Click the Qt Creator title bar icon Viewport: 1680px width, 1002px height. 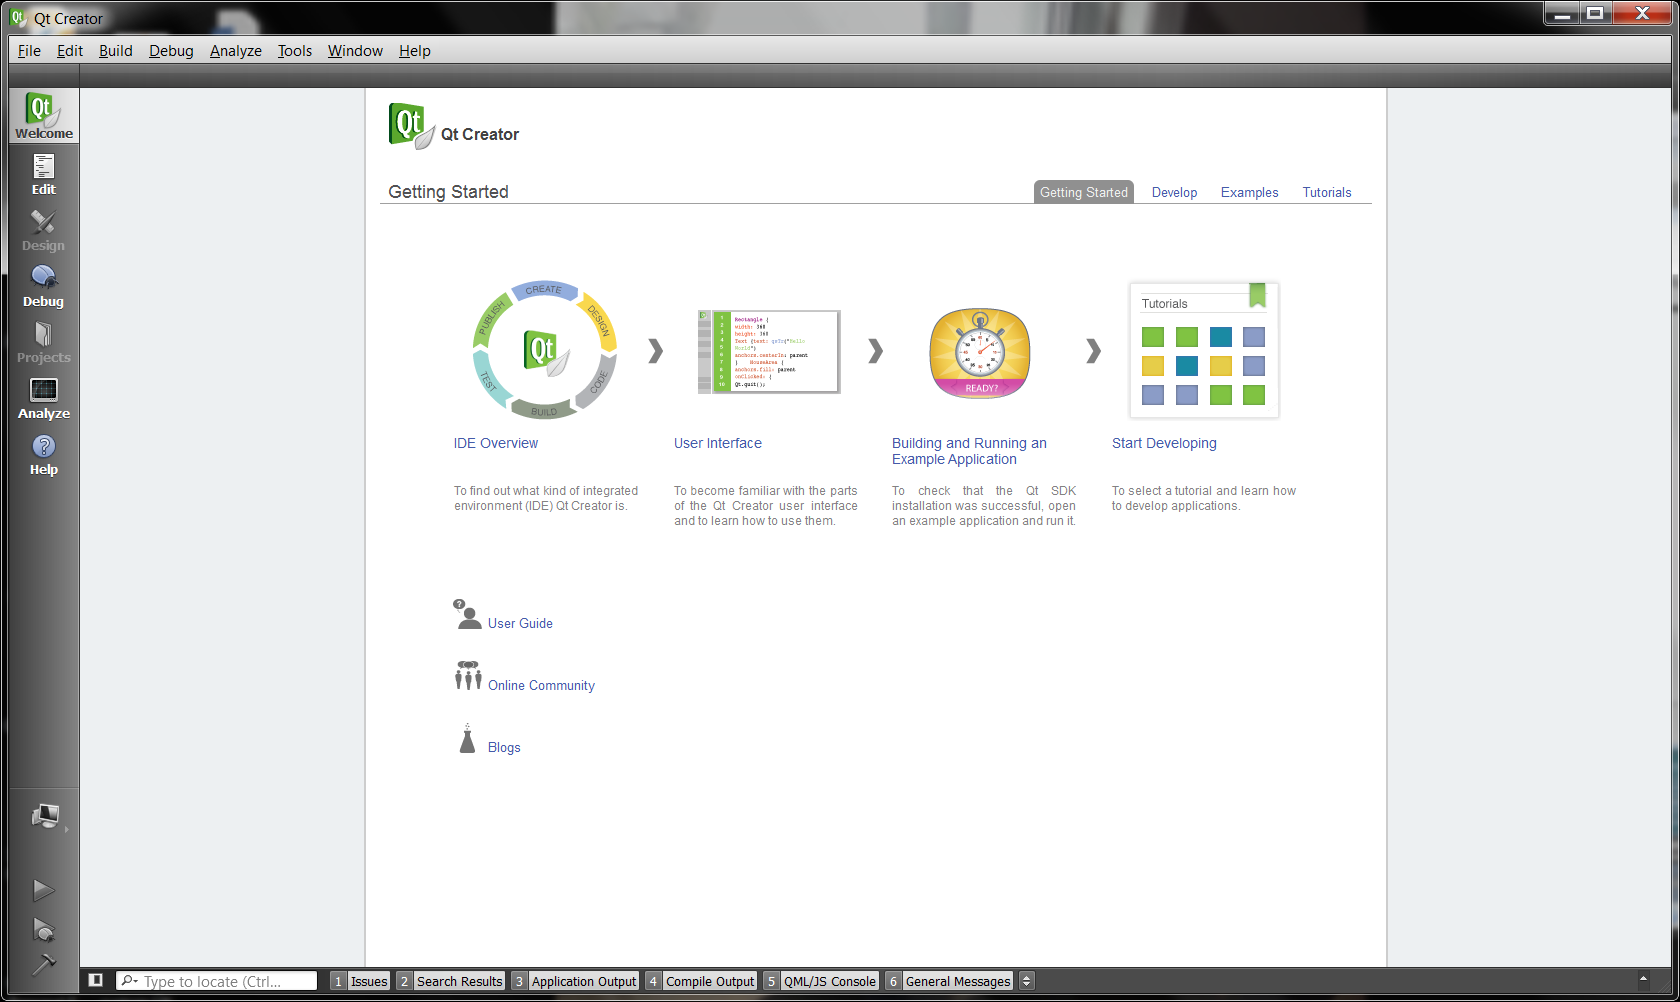click(18, 17)
